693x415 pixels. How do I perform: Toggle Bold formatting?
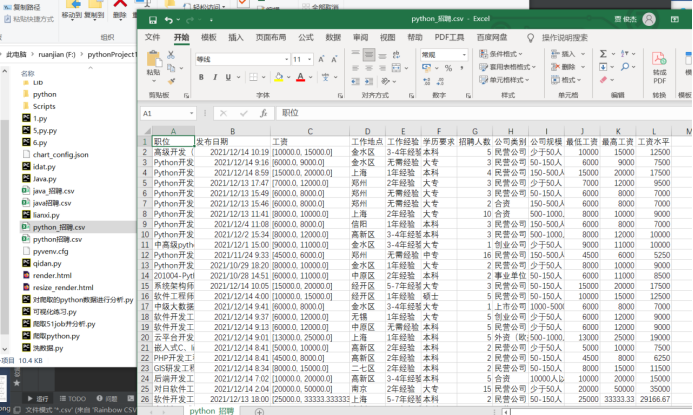click(201, 77)
